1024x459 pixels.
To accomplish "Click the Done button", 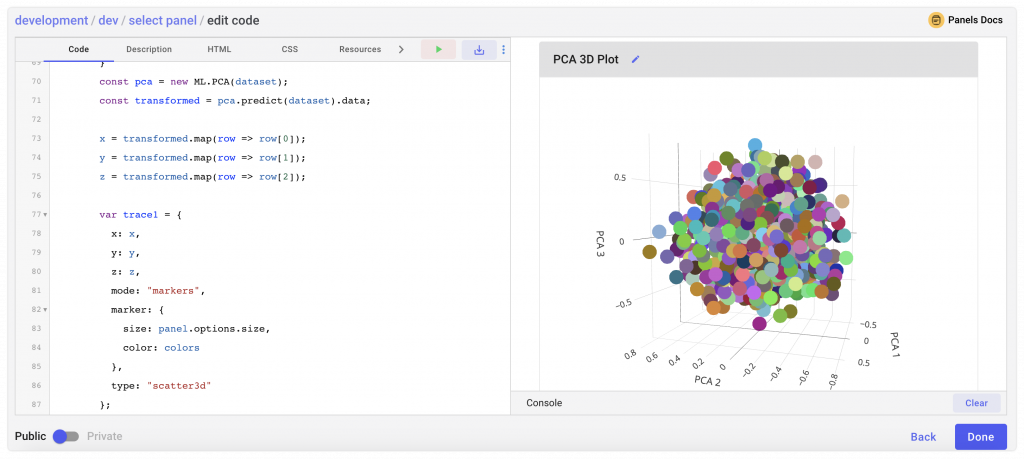I will [x=980, y=437].
